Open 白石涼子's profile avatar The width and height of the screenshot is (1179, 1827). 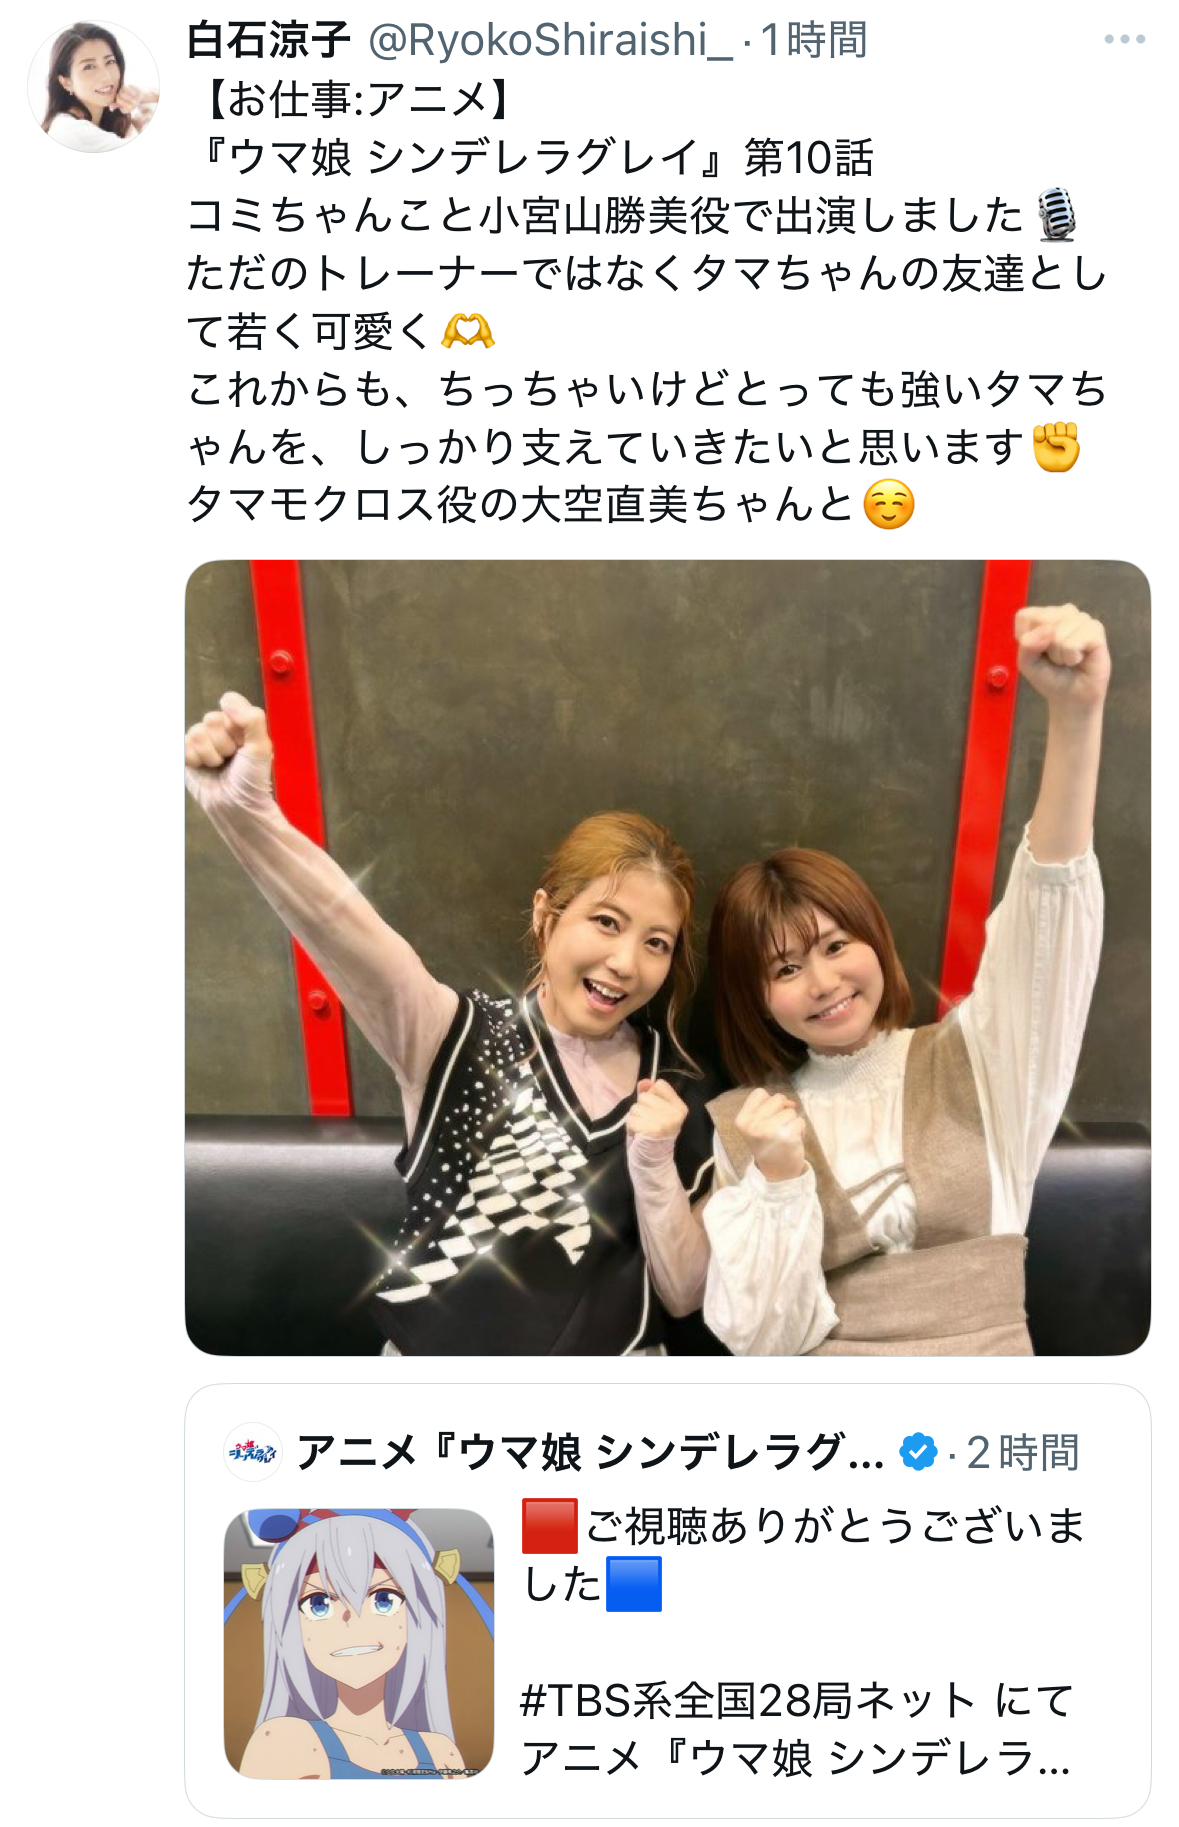[x=93, y=87]
